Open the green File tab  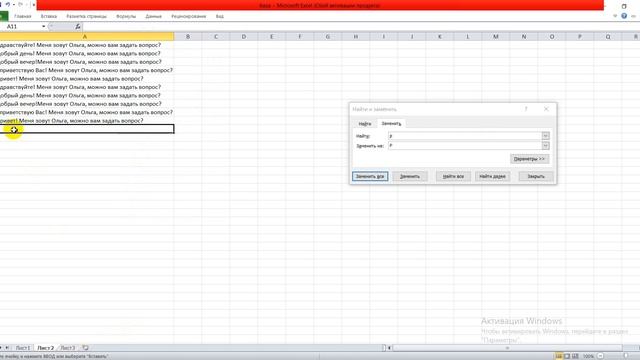point(4,16)
